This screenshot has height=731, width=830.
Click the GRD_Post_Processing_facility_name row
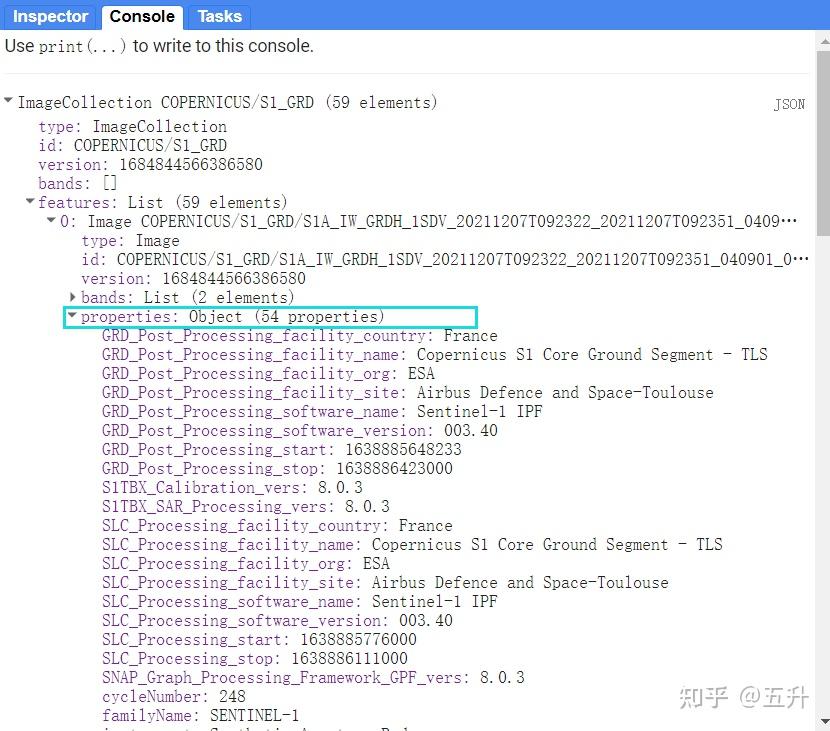click(435, 355)
